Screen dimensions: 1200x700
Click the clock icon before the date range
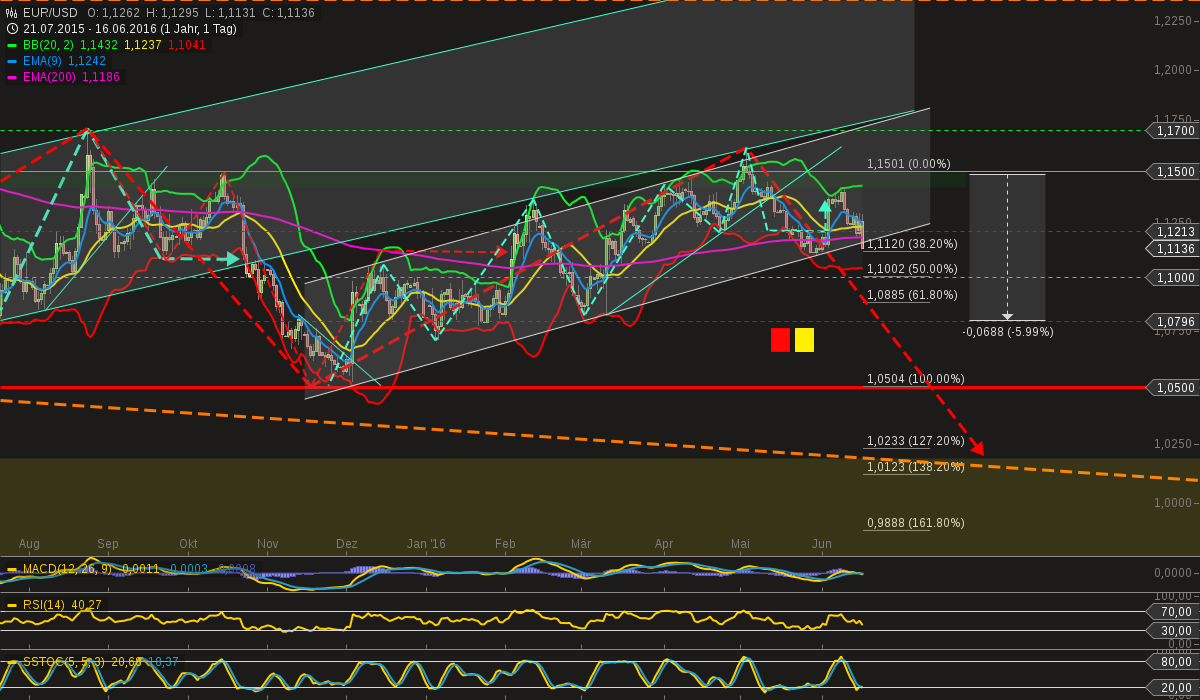[x=12, y=29]
